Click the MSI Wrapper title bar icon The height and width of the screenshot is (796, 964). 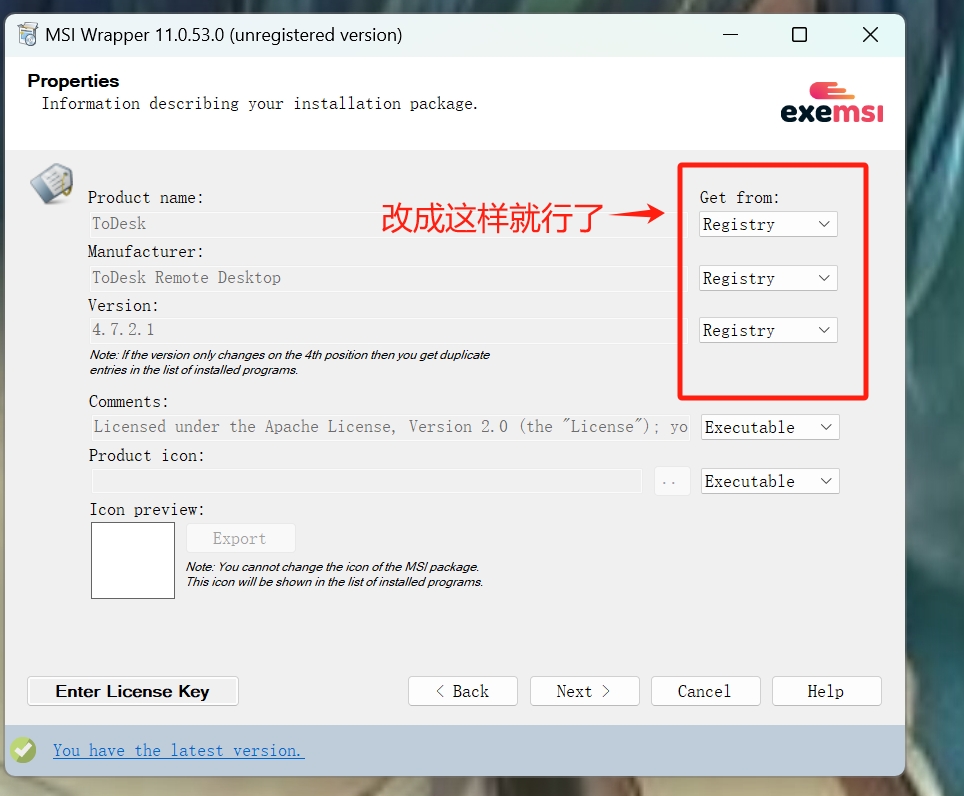pyautogui.click(x=28, y=34)
